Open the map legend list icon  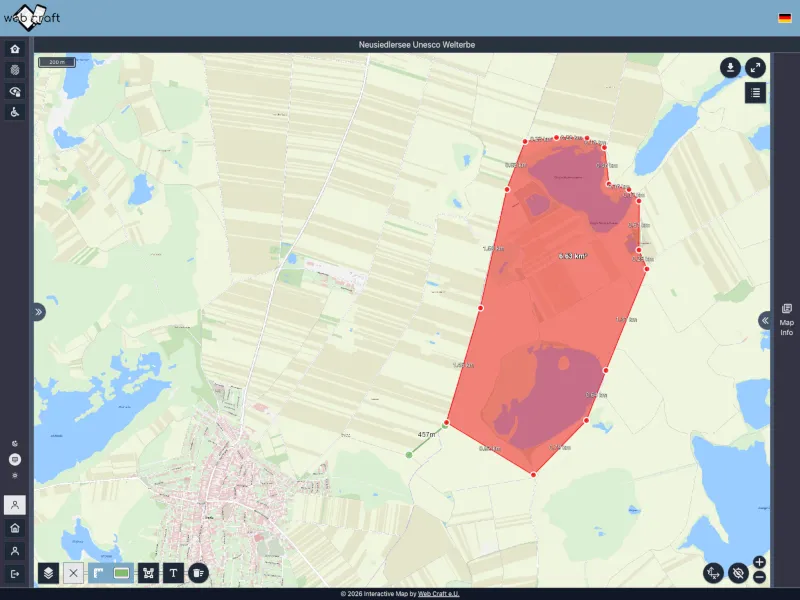click(x=755, y=93)
